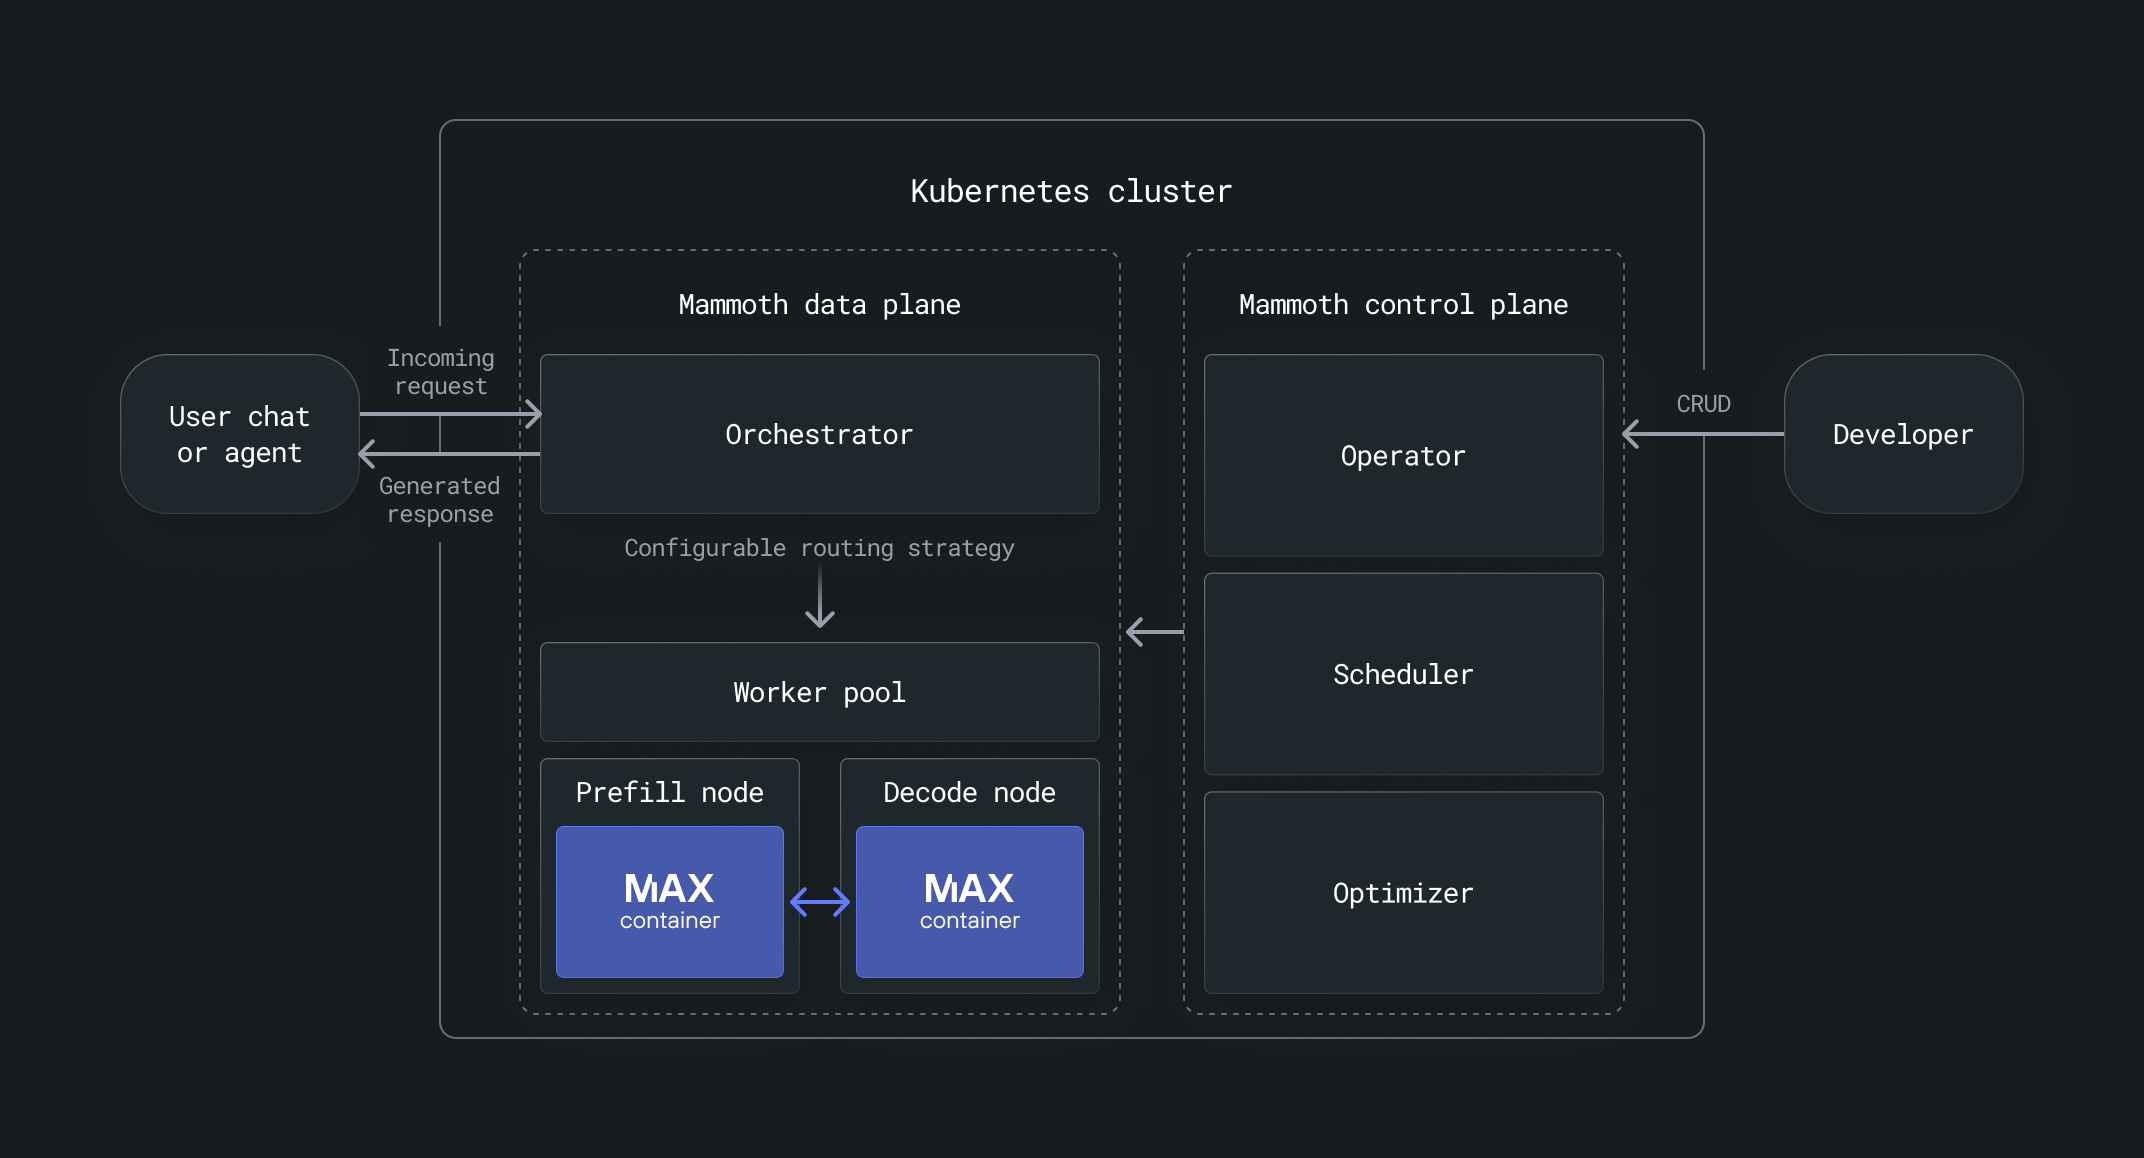
Task: Click the blue double-headed arrow between MAX containers
Action: coord(820,902)
